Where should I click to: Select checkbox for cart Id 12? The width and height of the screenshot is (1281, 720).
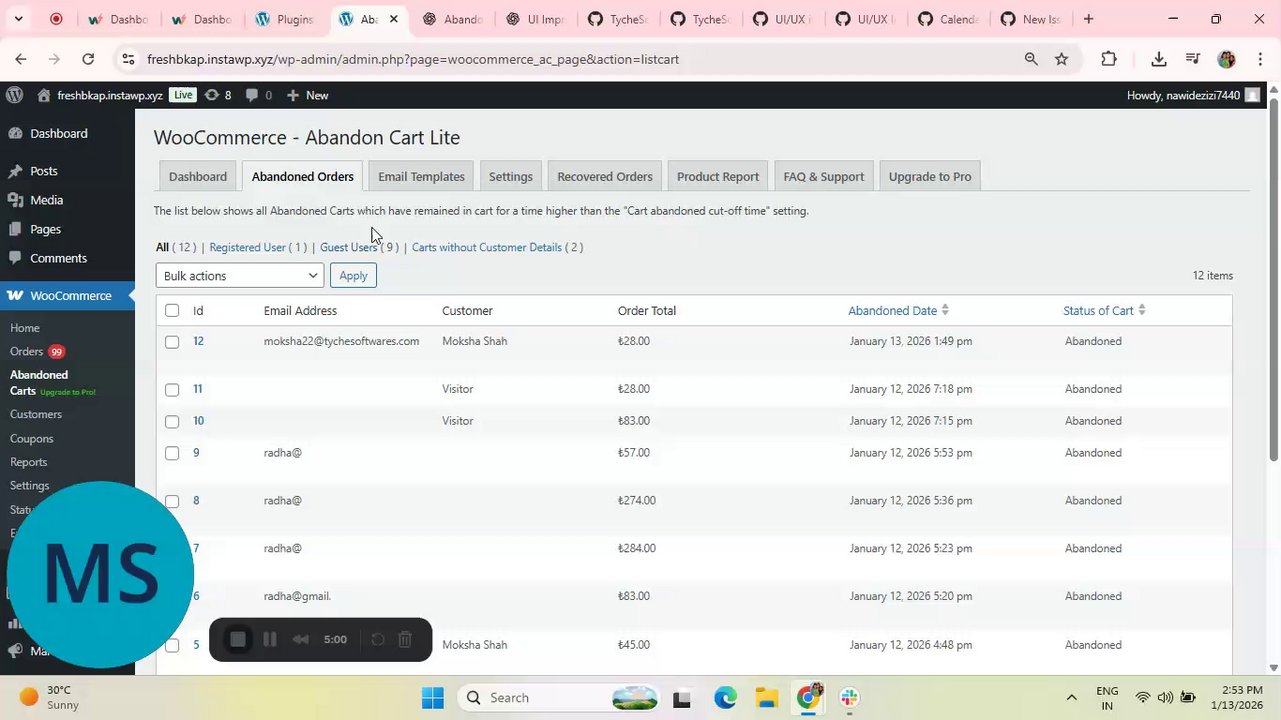point(172,342)
